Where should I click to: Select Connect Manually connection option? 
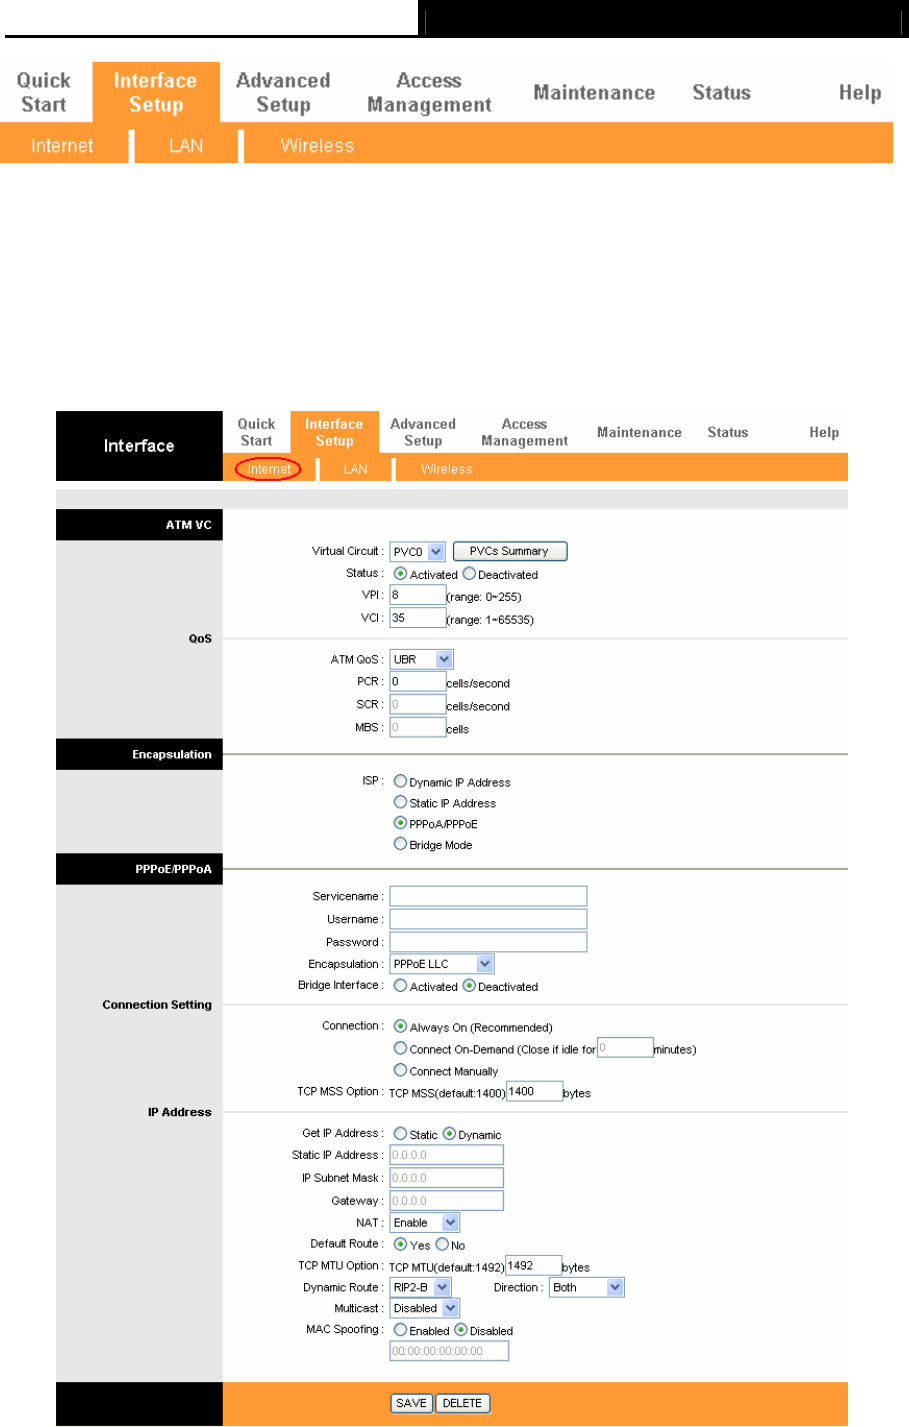pyautogui.click(x=400, y=1070)
